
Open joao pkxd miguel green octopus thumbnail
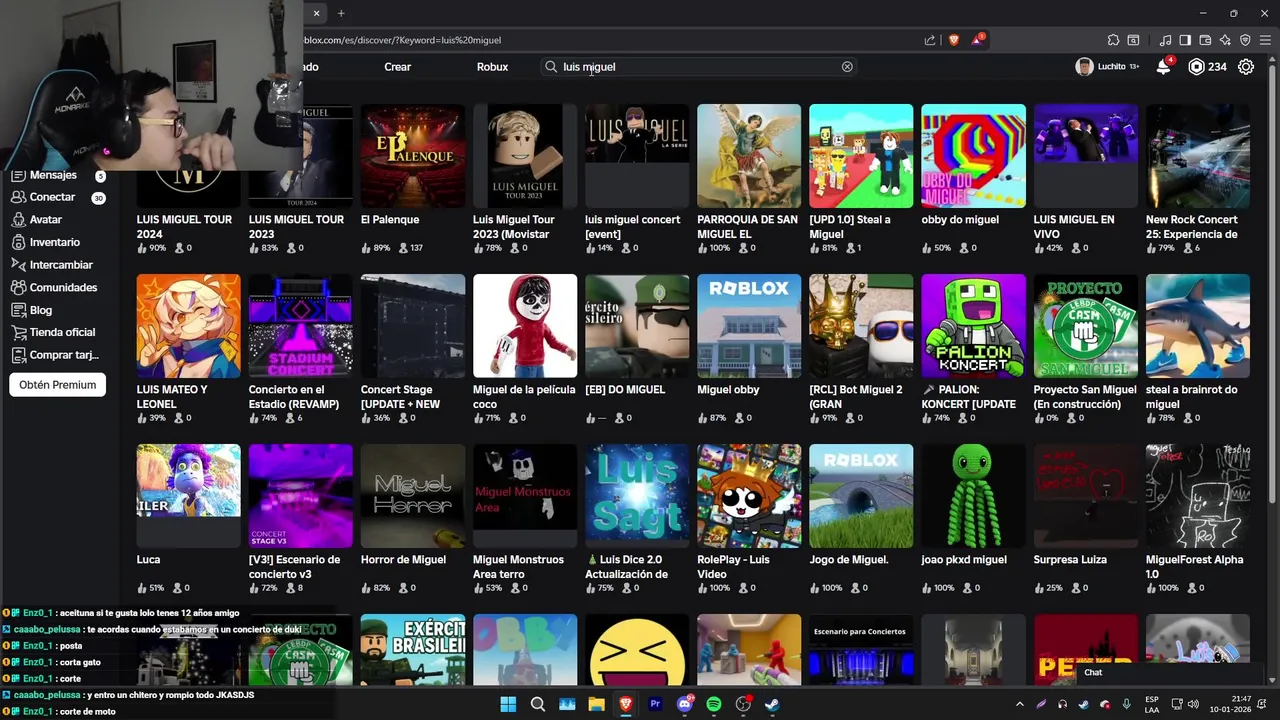click(973, 496)
